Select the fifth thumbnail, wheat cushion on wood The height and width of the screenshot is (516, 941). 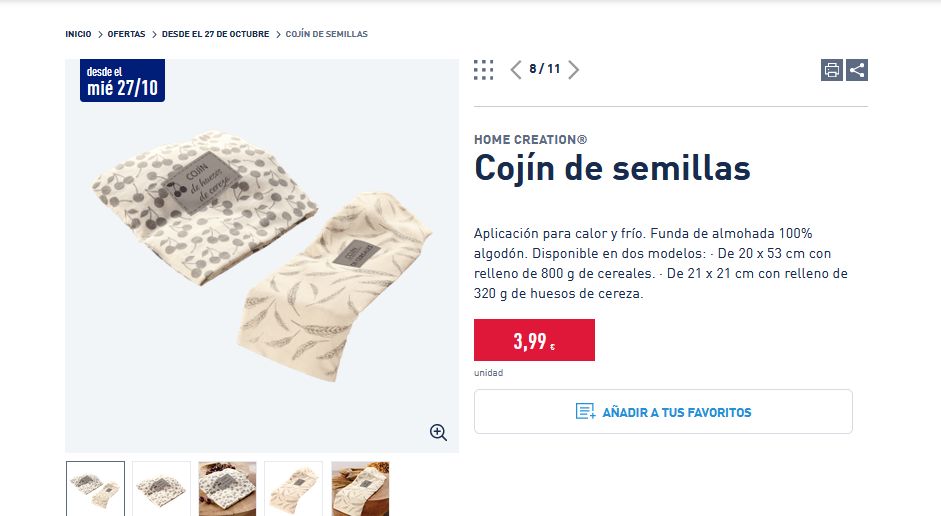point(360,488)
